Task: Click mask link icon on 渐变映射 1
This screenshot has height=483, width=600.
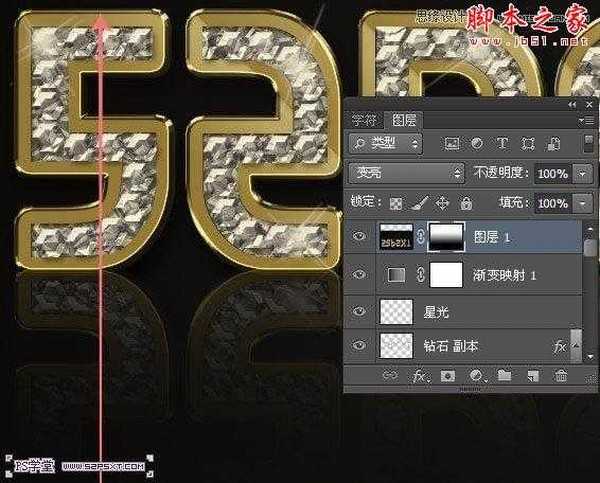Action: pyautogui.click(x=421, y=275)
